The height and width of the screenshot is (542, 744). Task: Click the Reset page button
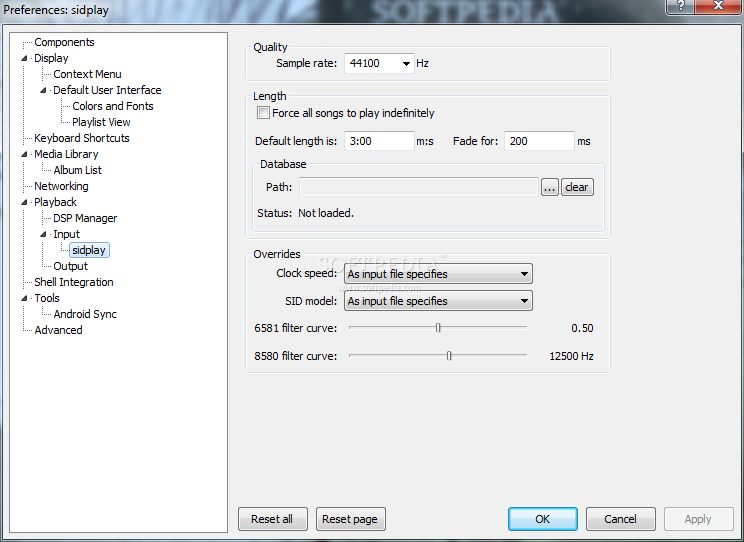(x=350, y=519)
